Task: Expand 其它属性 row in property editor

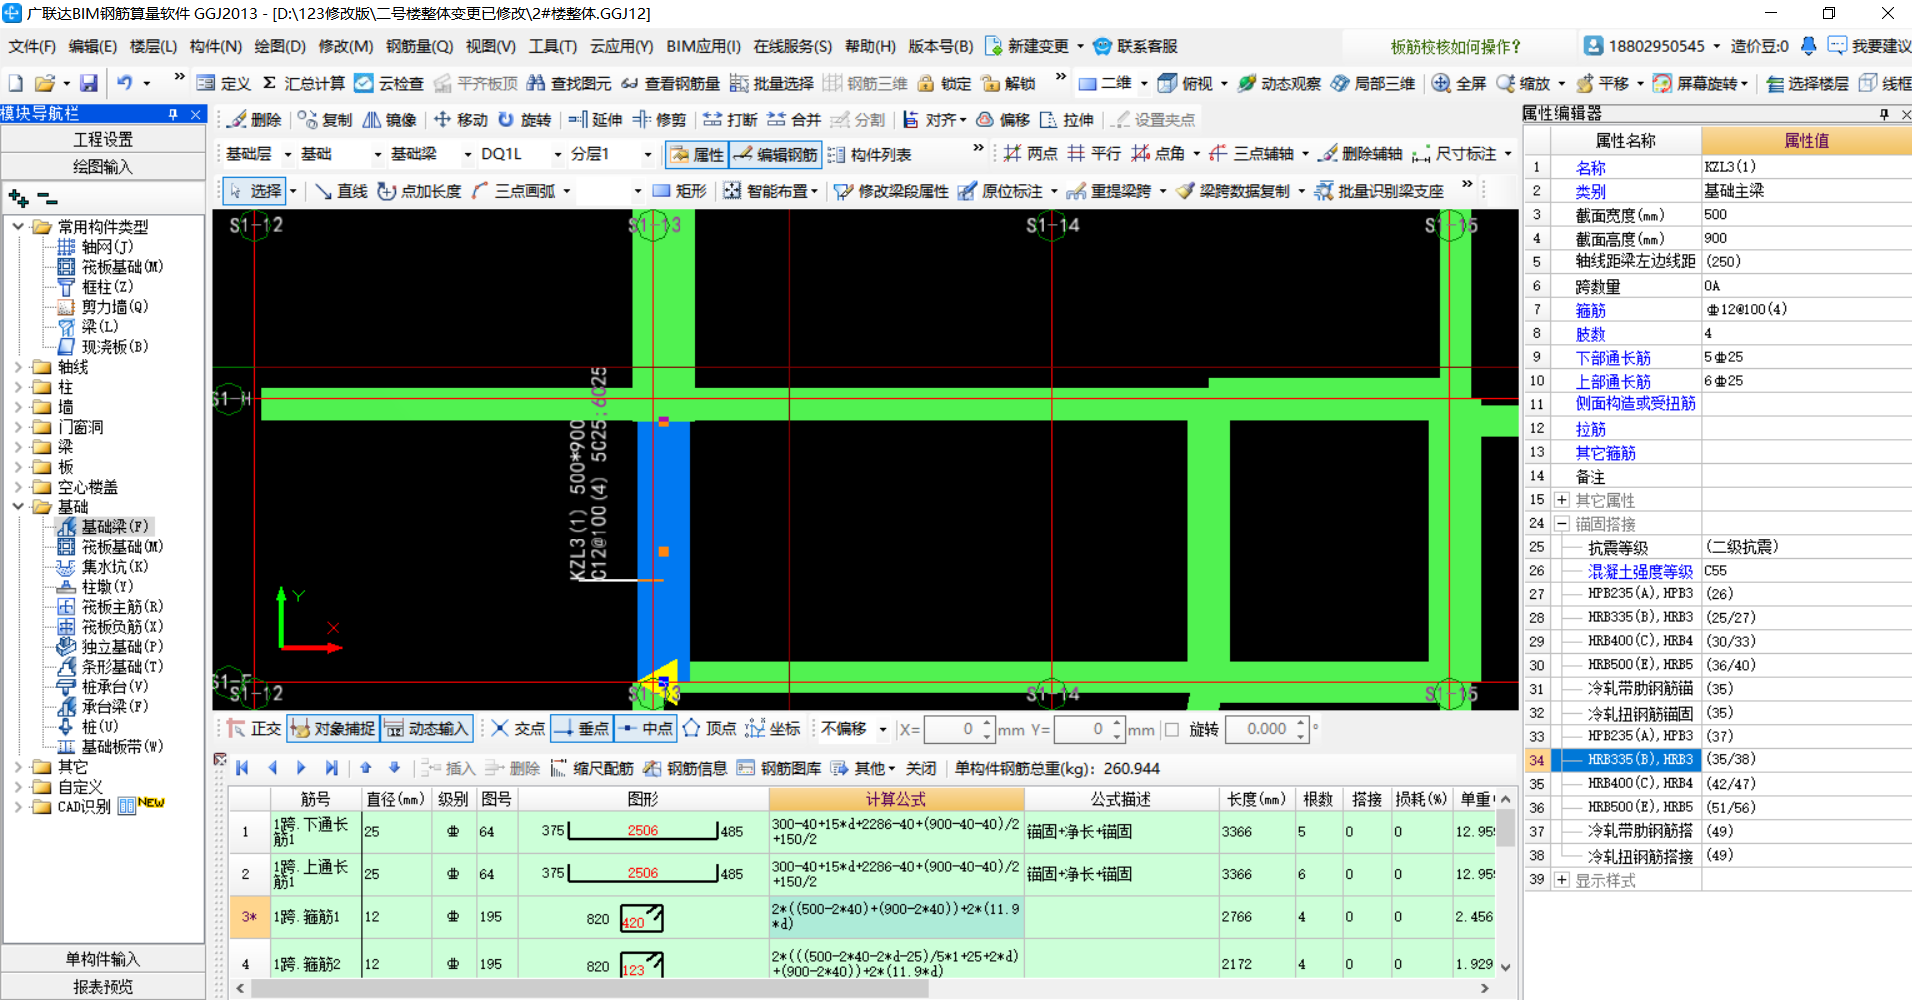Action: [x=1562, y=500]
